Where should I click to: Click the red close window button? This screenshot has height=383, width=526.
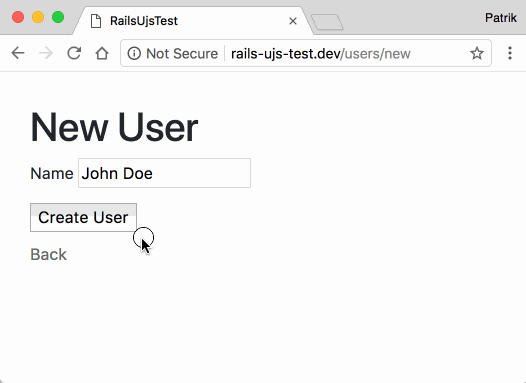(x=18, y=17)
